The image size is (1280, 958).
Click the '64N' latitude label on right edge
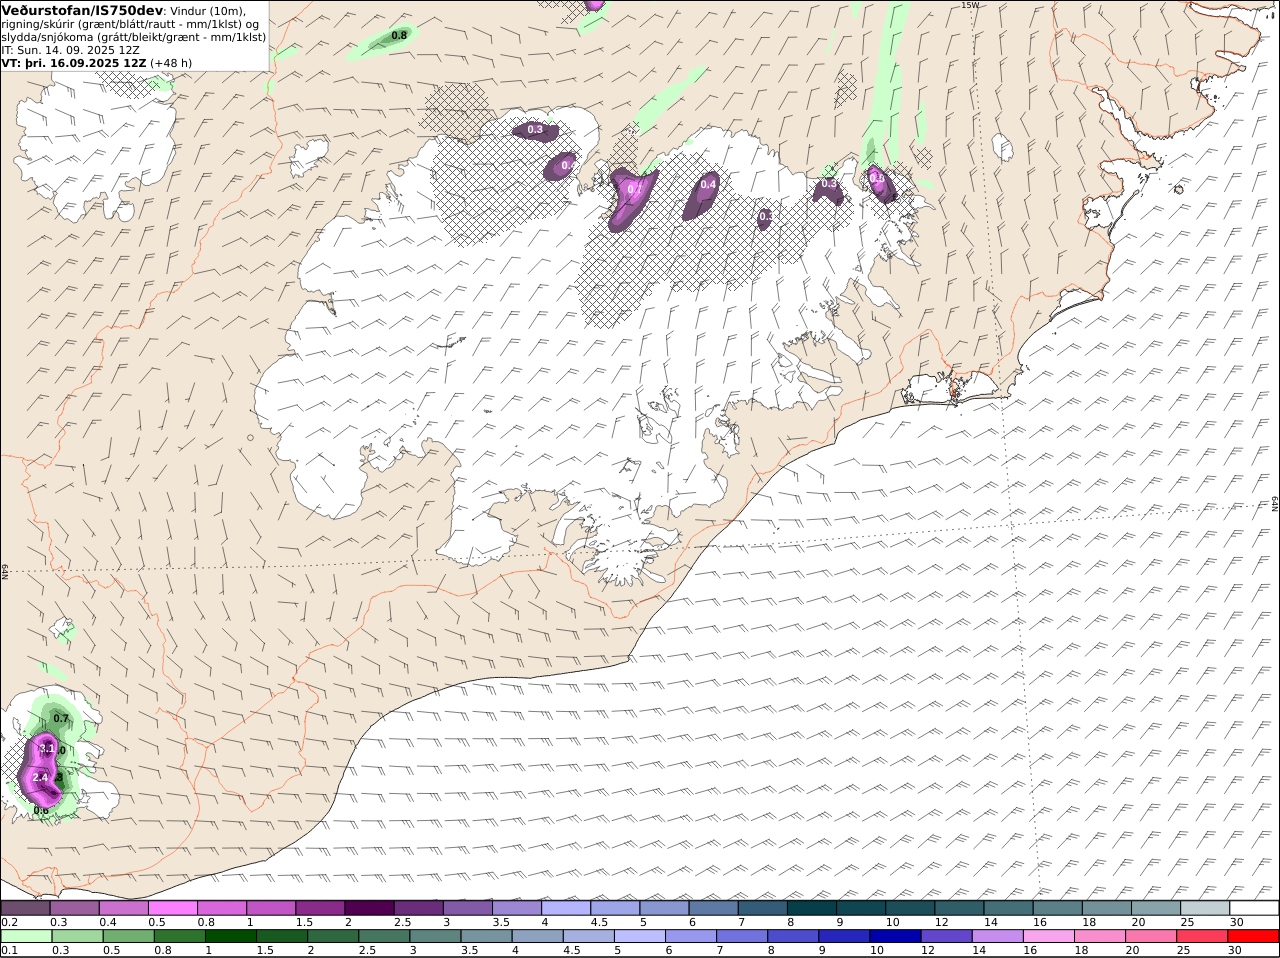(x=1275, y=502)
